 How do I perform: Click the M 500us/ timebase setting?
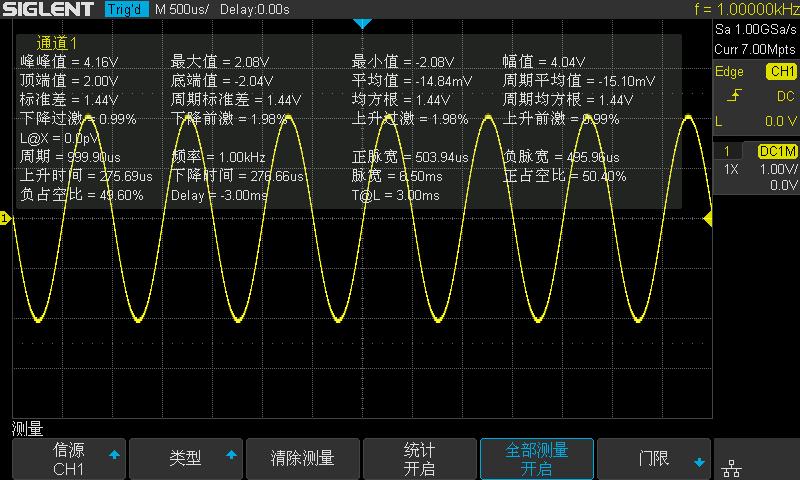tap(181, 9)
